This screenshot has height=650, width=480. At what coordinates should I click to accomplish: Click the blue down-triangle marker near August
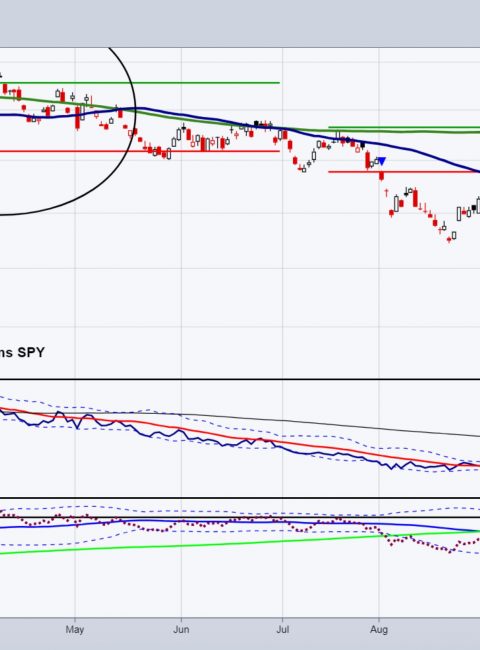click(382, 161)
